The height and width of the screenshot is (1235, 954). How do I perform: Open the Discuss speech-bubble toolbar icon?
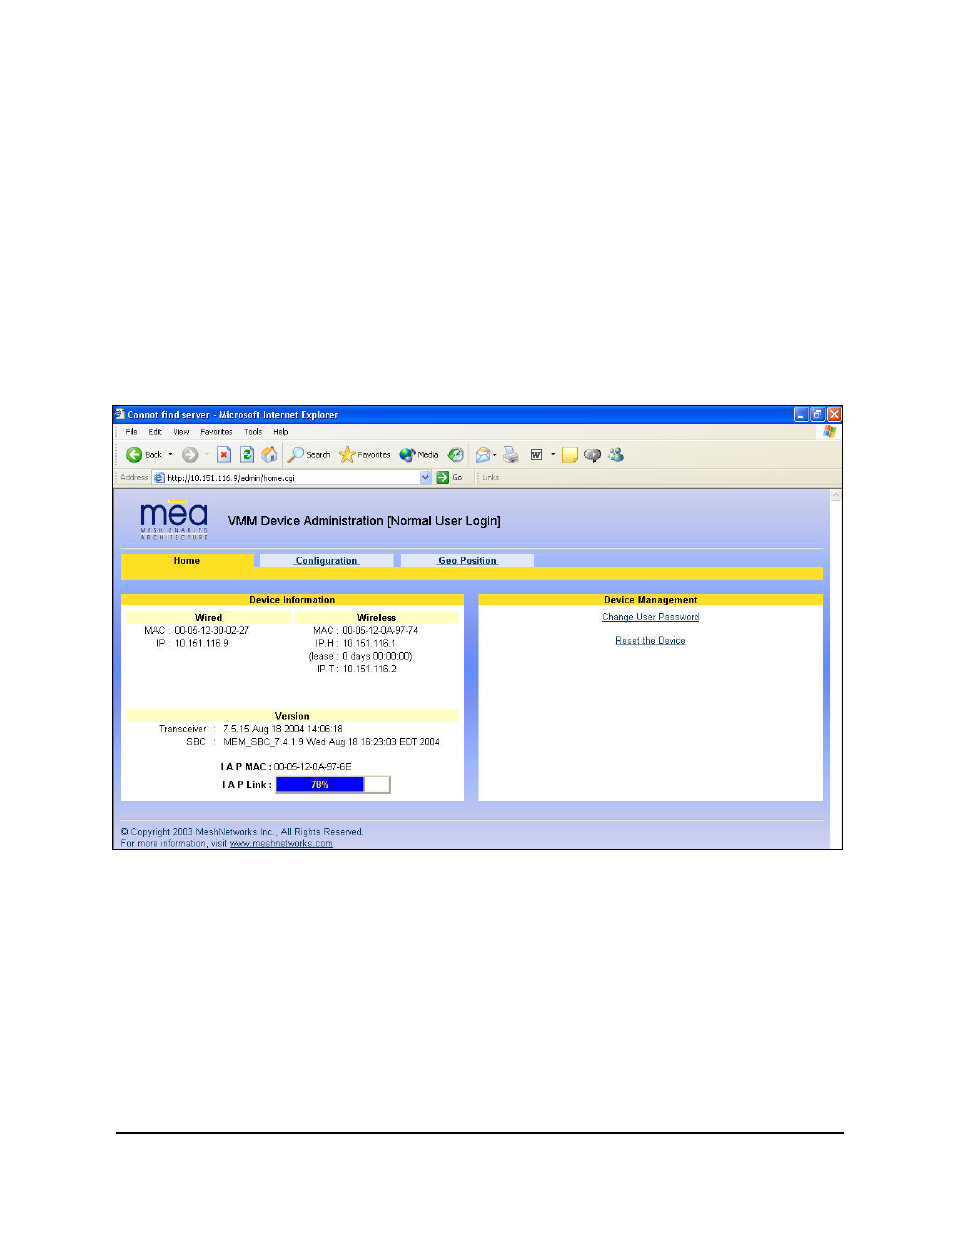click(x=592, y=455)
